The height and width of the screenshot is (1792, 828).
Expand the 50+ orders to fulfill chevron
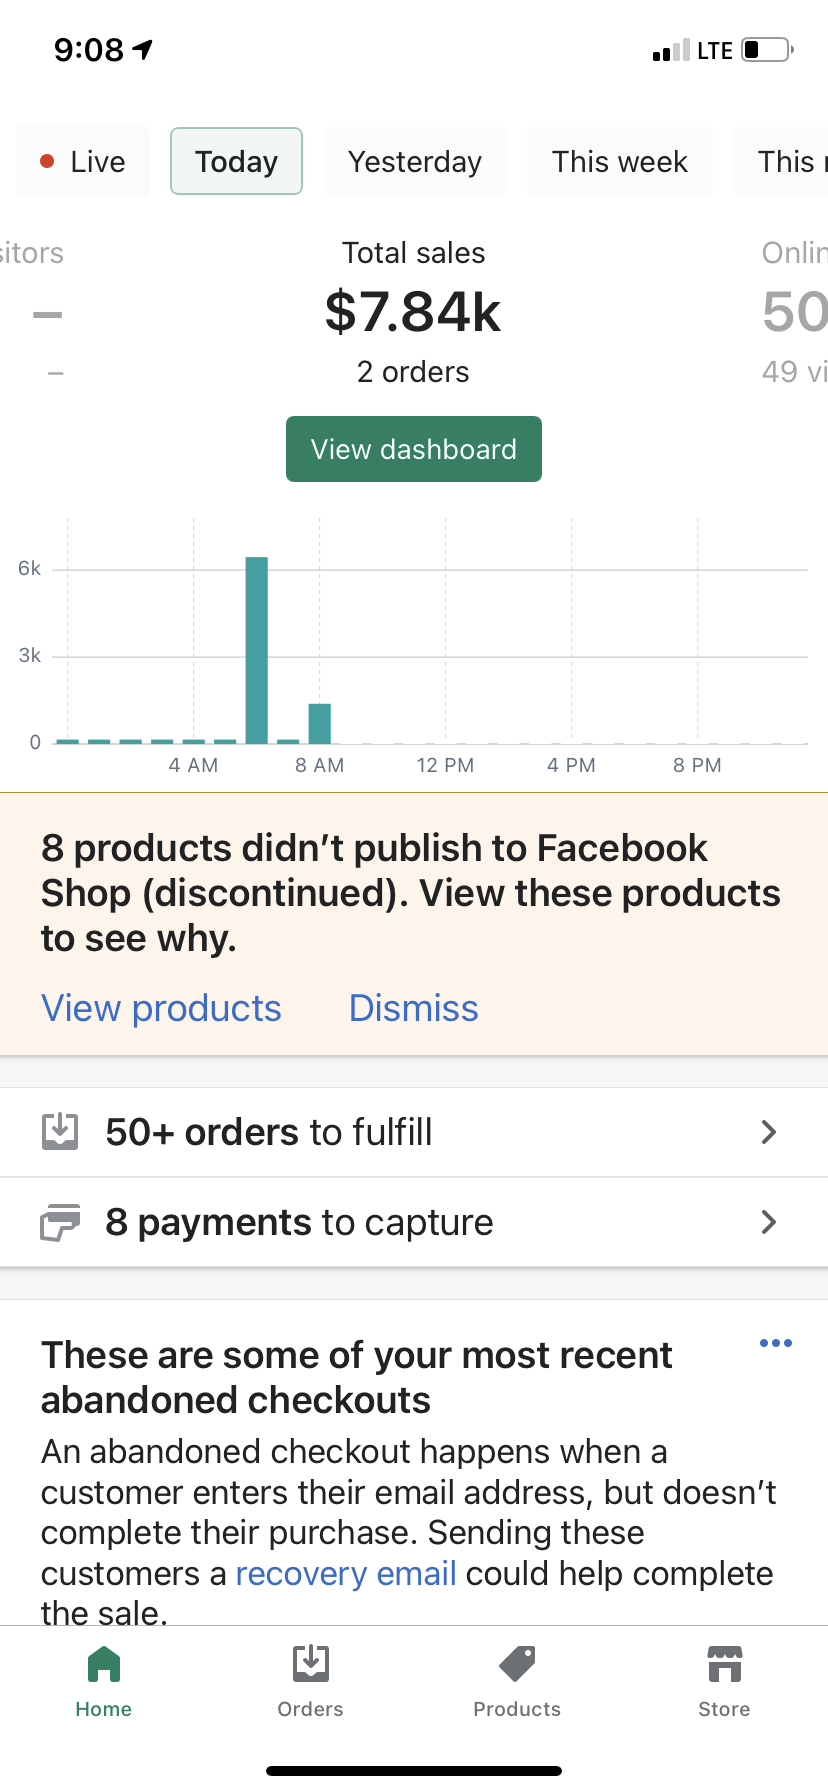tap(768, 1132)
